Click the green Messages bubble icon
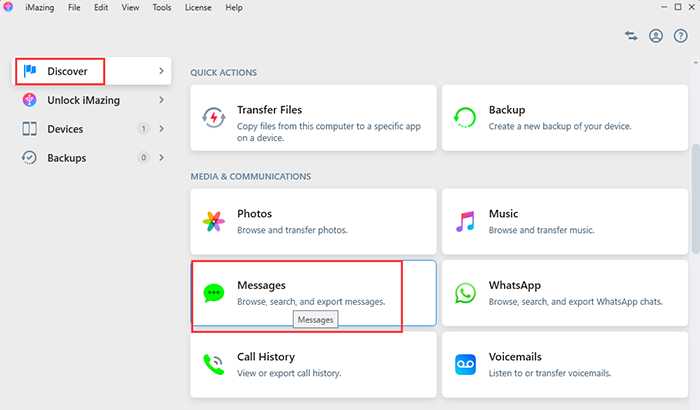This screenshot has width=700, height=410. (x=214, y=293)
